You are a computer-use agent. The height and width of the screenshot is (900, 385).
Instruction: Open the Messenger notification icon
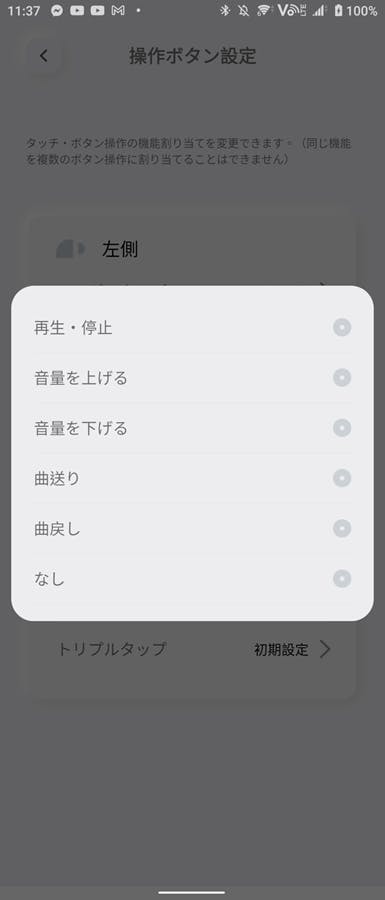[57, 10]
